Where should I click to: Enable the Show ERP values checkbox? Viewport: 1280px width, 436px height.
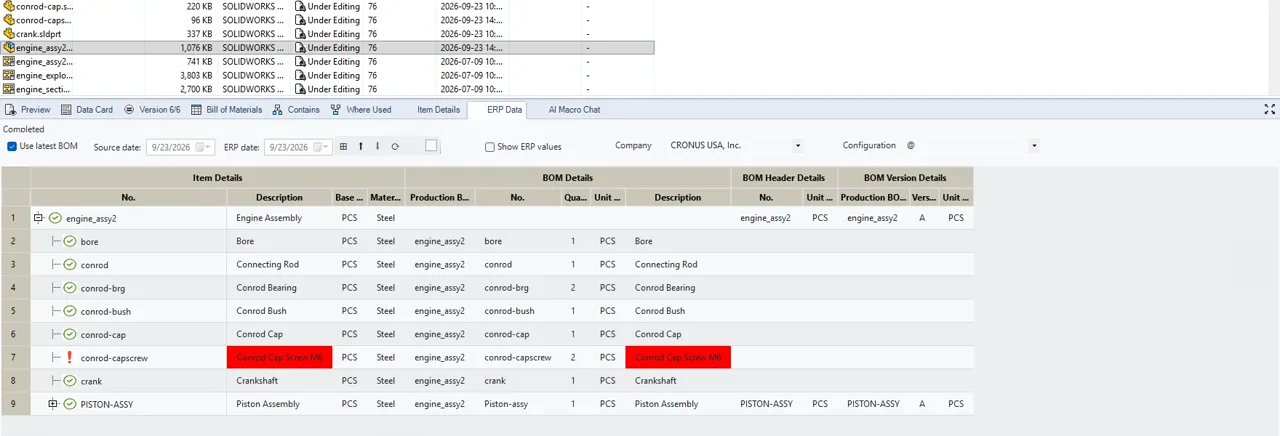(x=490, y=147)
